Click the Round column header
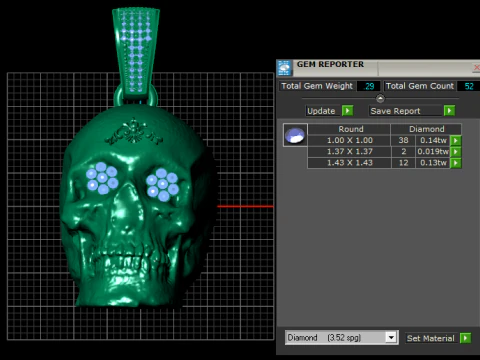Image resolution: width=480 pixels, height=360 pixels. (x=349, y=129)
